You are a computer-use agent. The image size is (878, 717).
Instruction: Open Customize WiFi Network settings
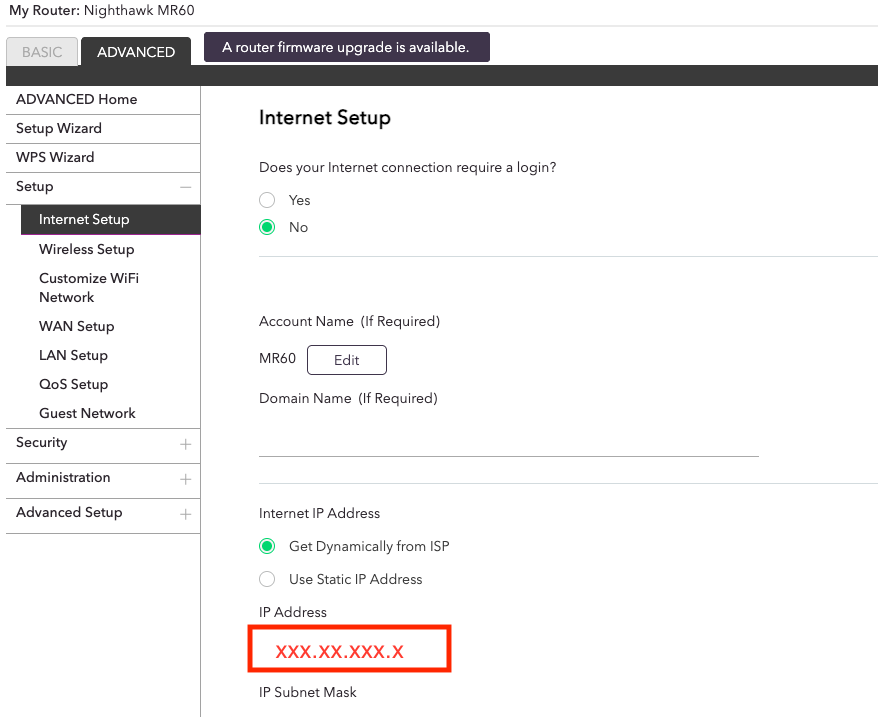(88, 288)
